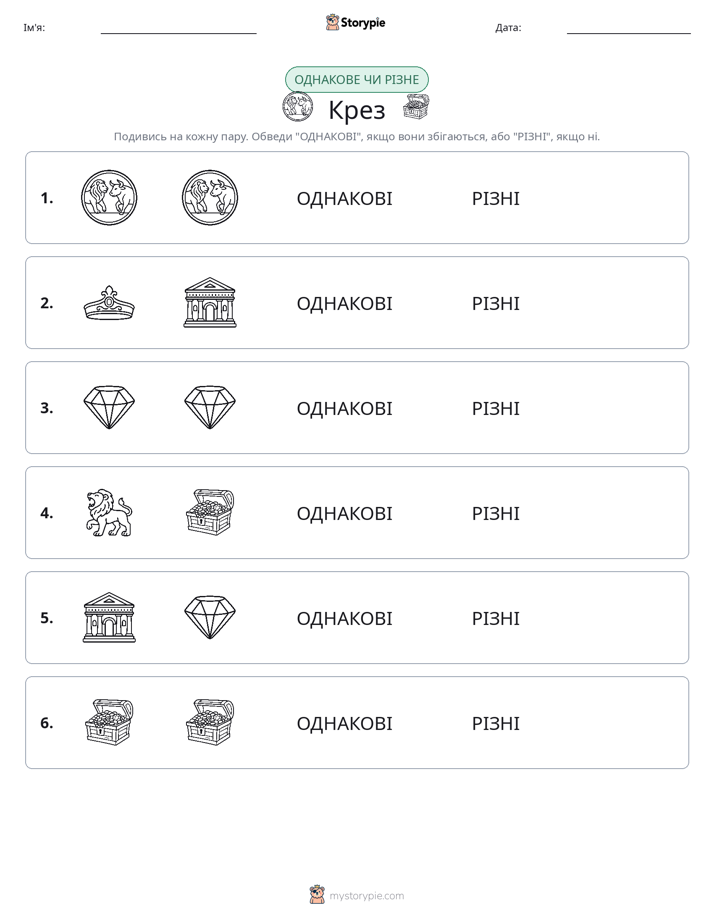Image resolution: width=714 pixels, height=924 pixels.
Task: Click the roaring lion icon in row 4
Action: click(109, 513)
